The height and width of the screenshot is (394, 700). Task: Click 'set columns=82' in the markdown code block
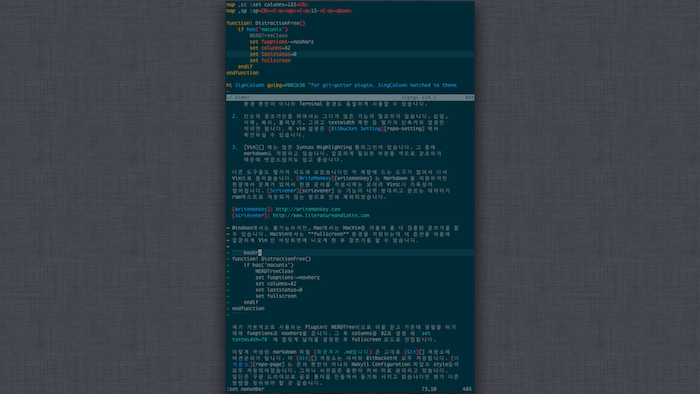pos(276,284)
